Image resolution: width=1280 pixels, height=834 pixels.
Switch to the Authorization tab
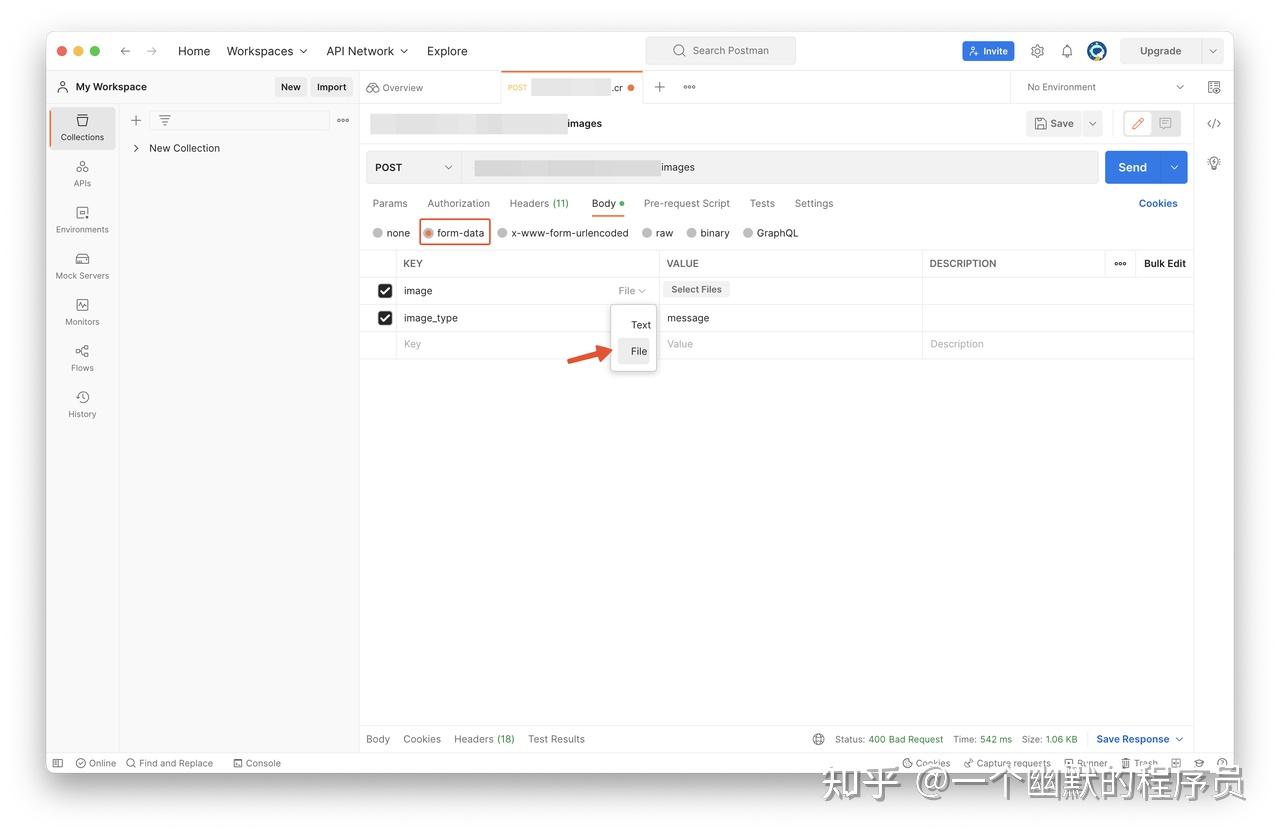pyautogui.click(x=459, y=203)
